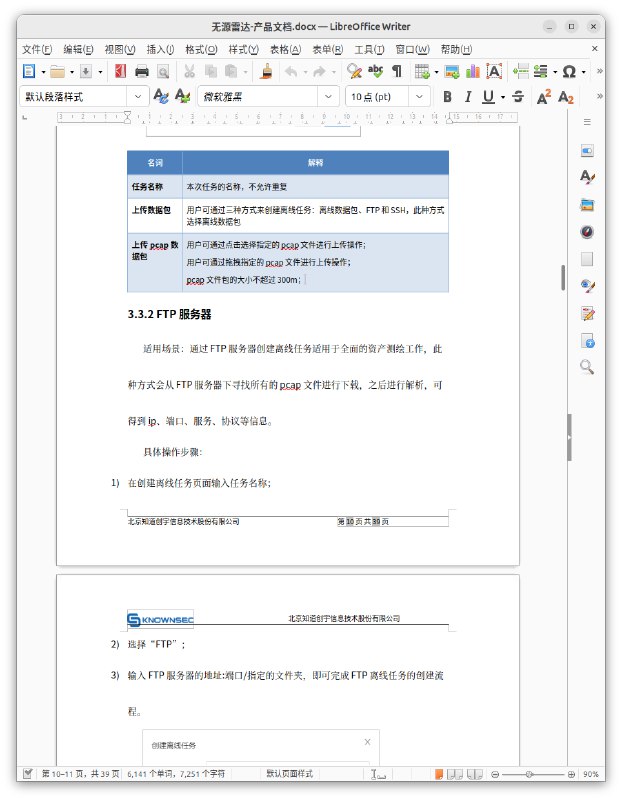The image size is (622, 800).
Task: Click the Insert Chart icon
Action: pyautogui.click(x=473, y=71)
